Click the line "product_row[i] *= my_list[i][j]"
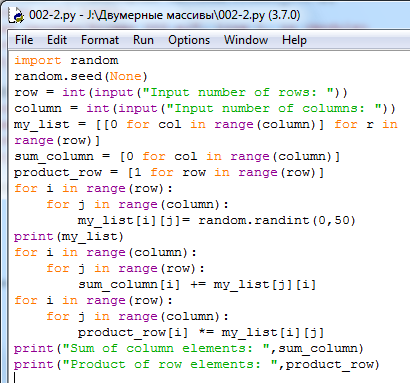The image size is (410, 383). point(201,332)
